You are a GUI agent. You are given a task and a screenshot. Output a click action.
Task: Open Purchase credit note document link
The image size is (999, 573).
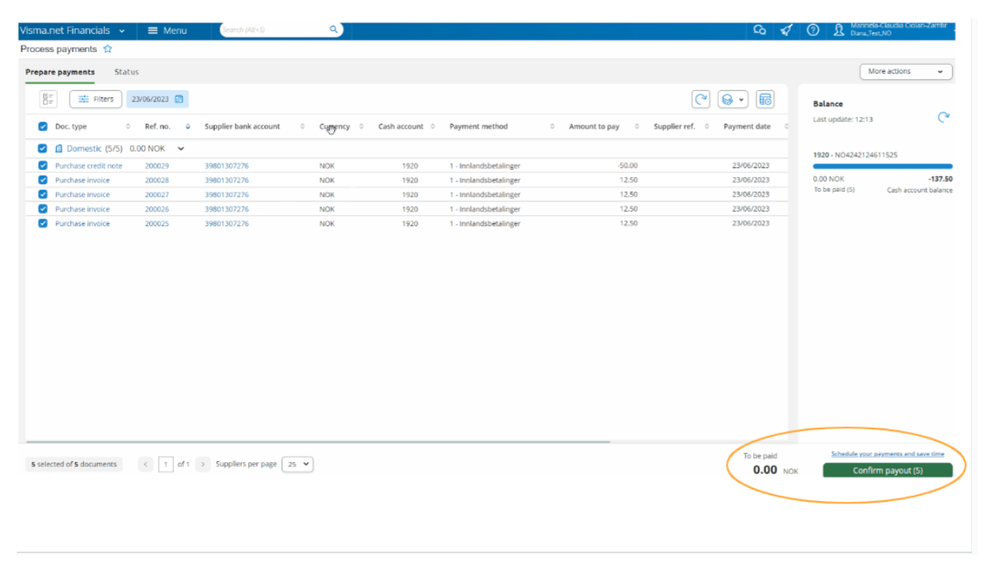pos(89,166)
